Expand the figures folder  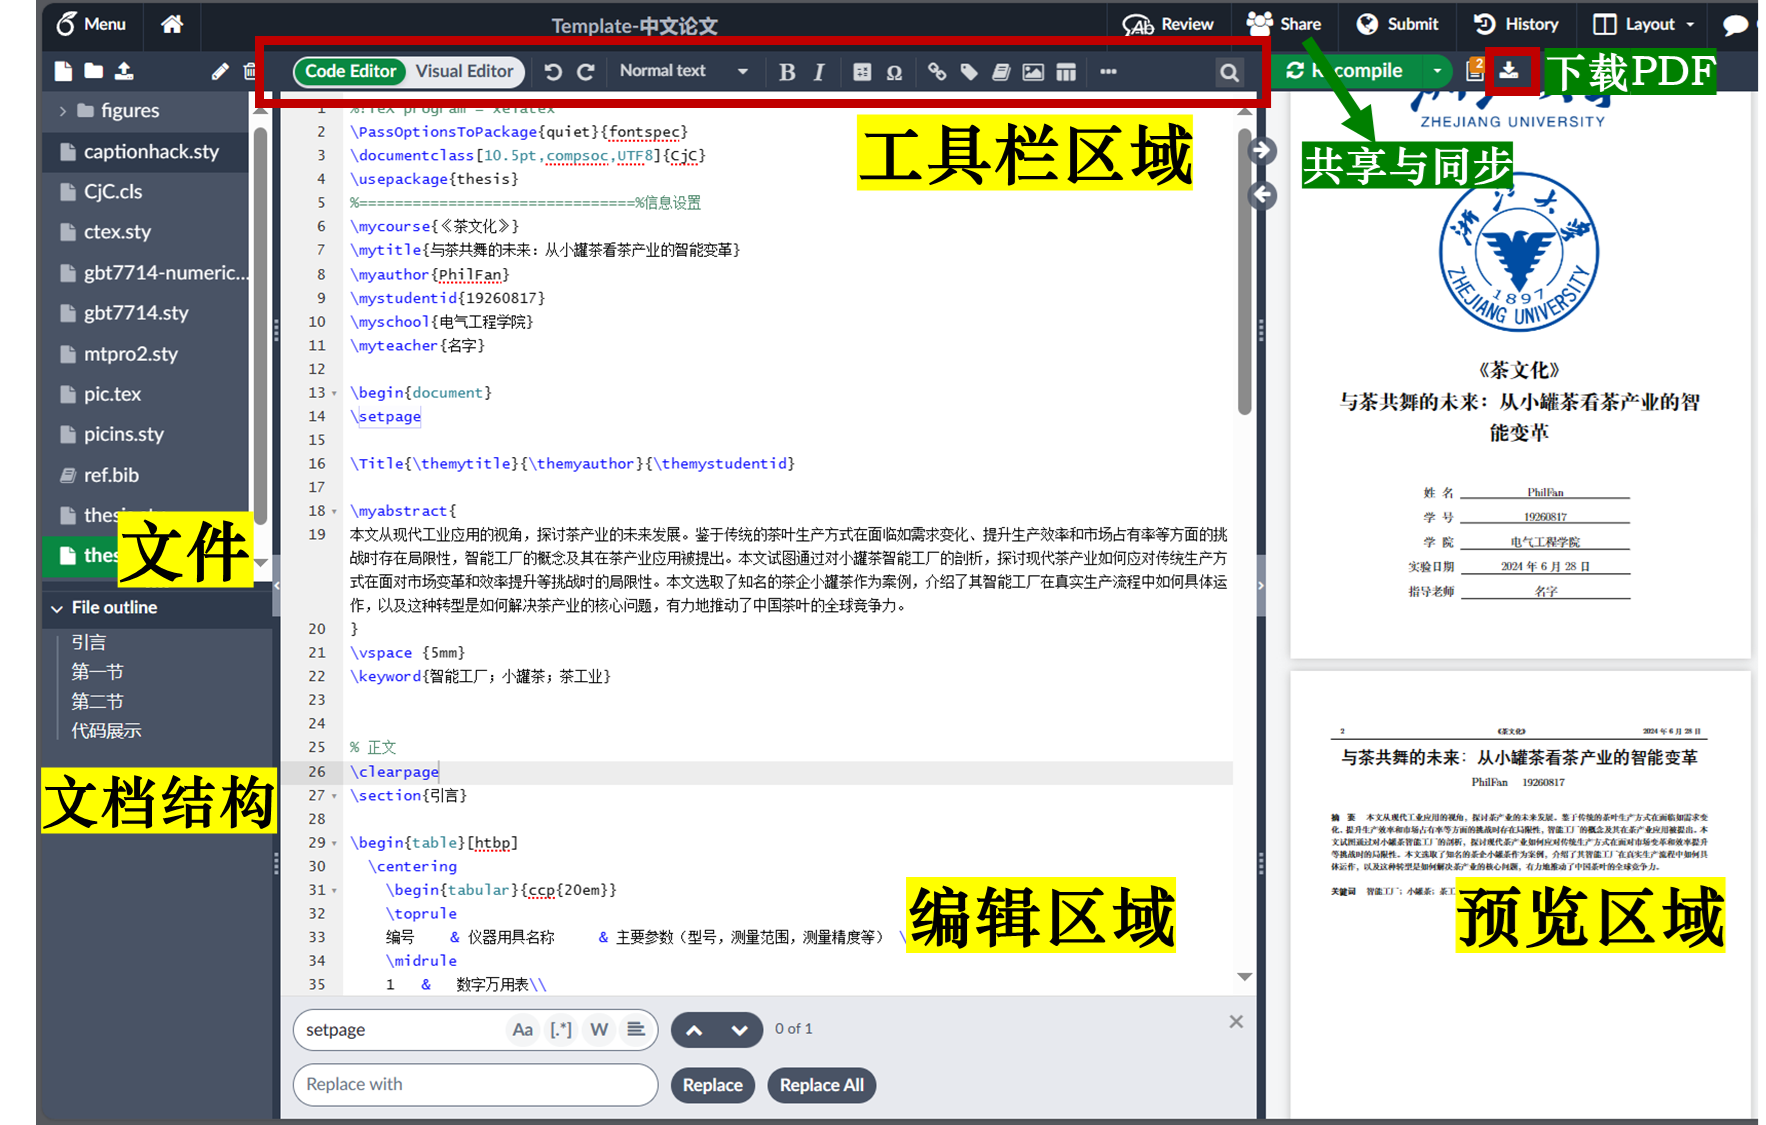pyautogui.click(x=62, y=111)
